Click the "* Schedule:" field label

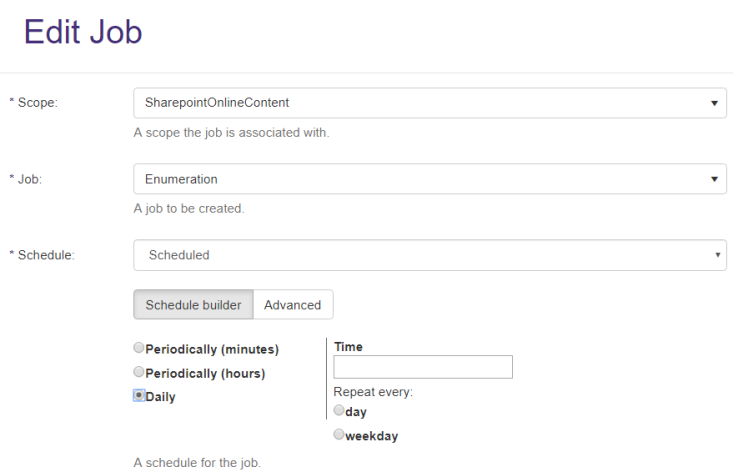(42, 255)
